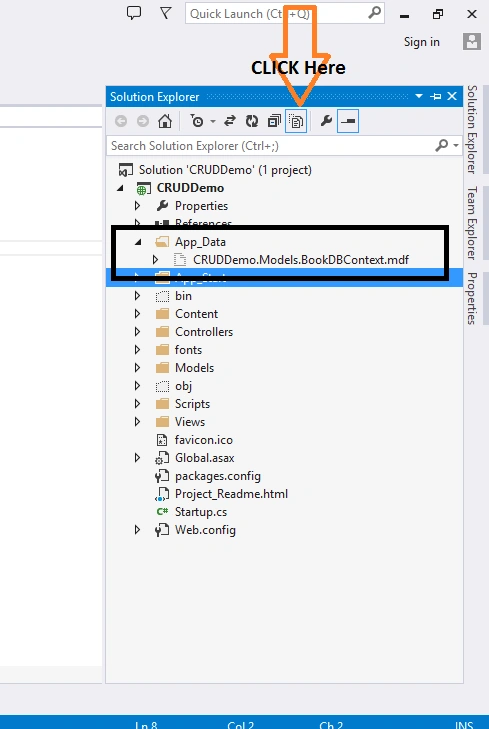Click the Forward navigation arrow in Solution Explorer

coord(143,121)
